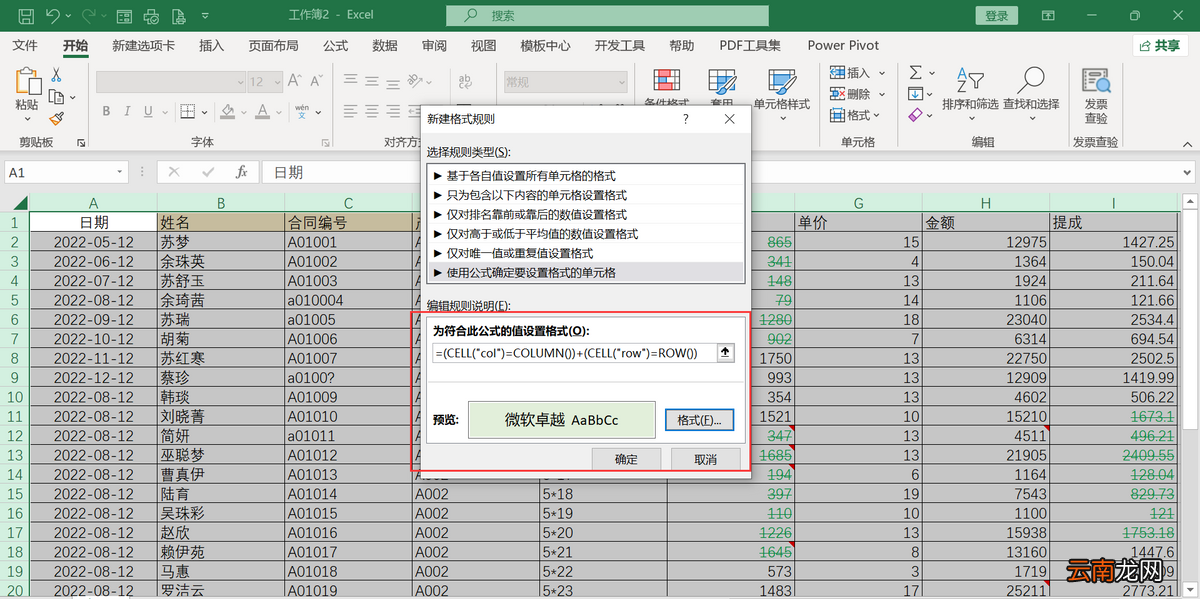Click the Insert Function fx icon

click(241, 172)
